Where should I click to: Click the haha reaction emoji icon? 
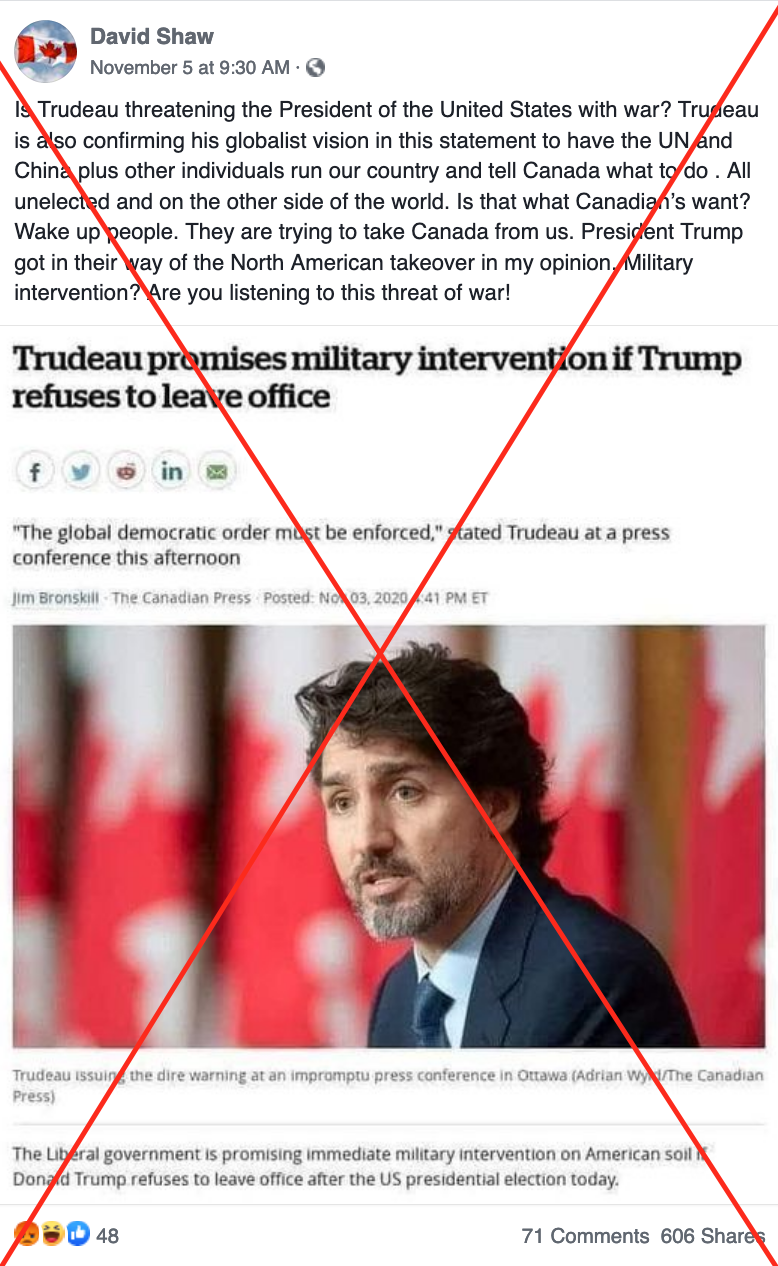(52, 1235)
